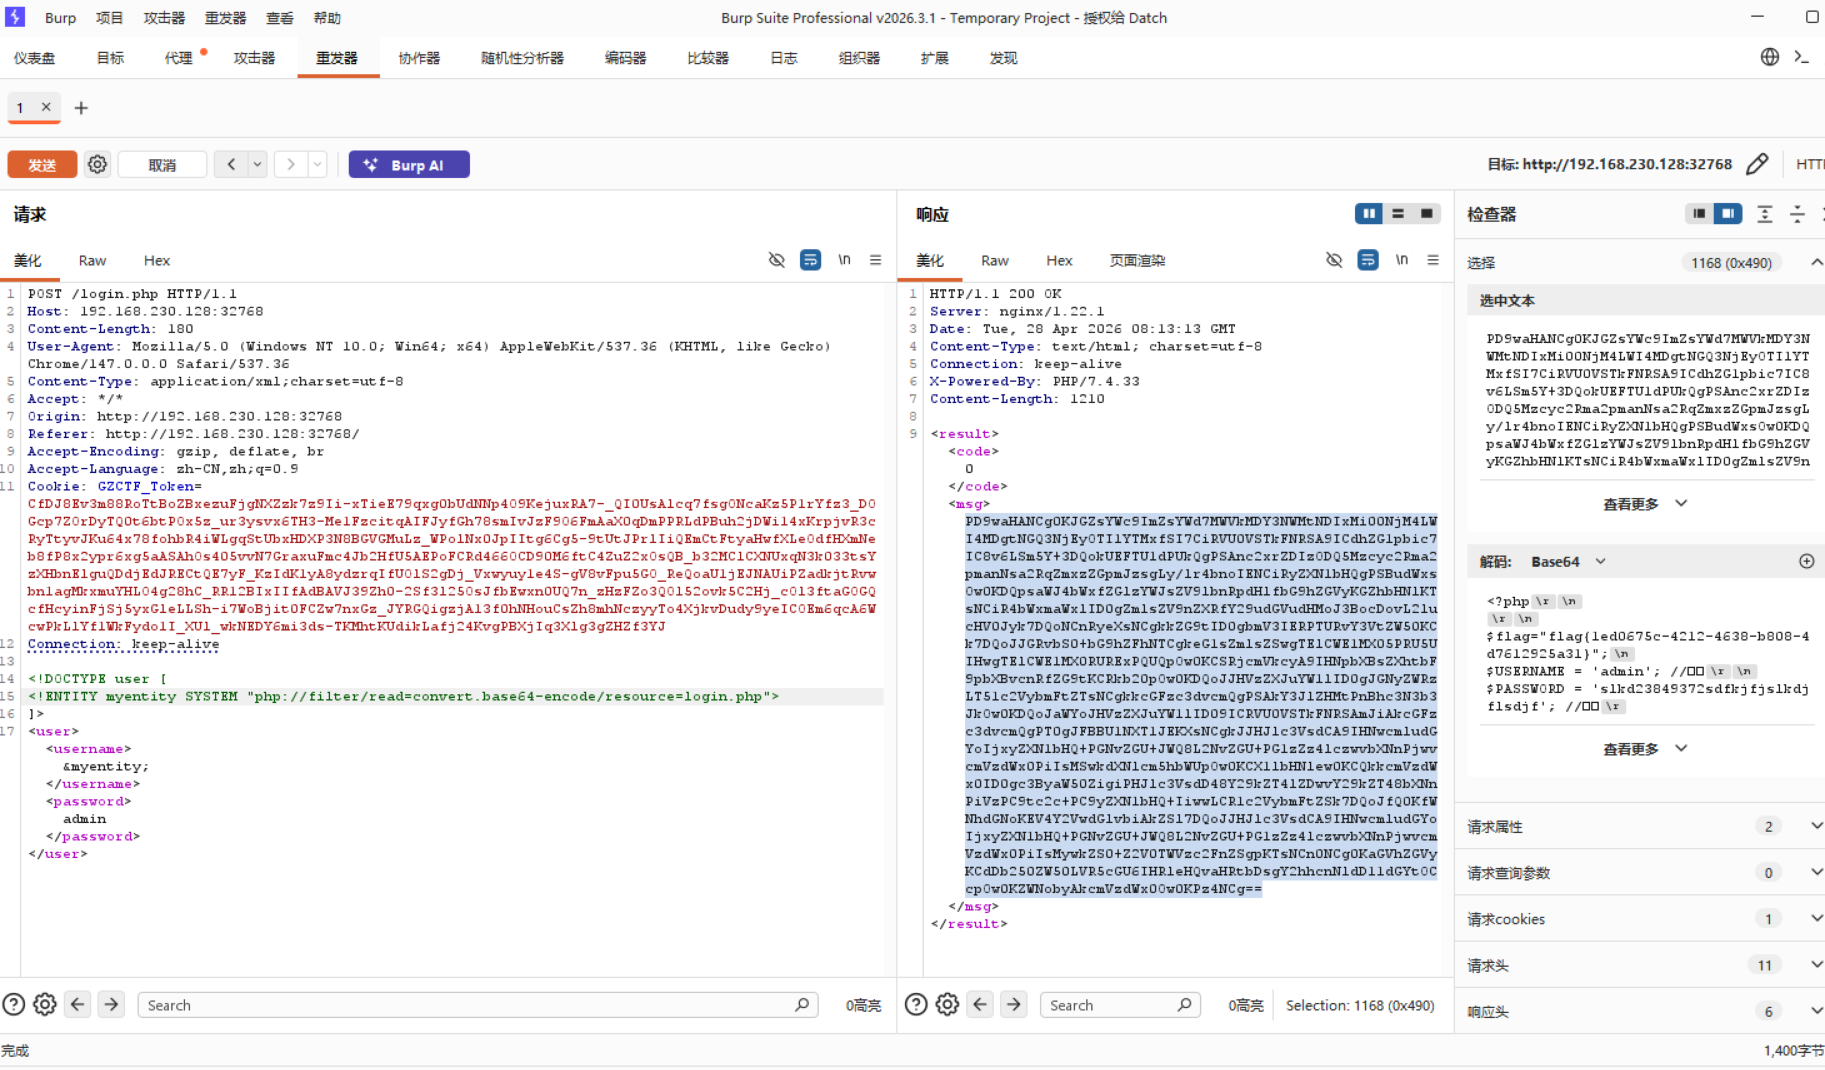1825x1070 pixels.
Task: Go to the previous request in history
Action: pos(231,164)
